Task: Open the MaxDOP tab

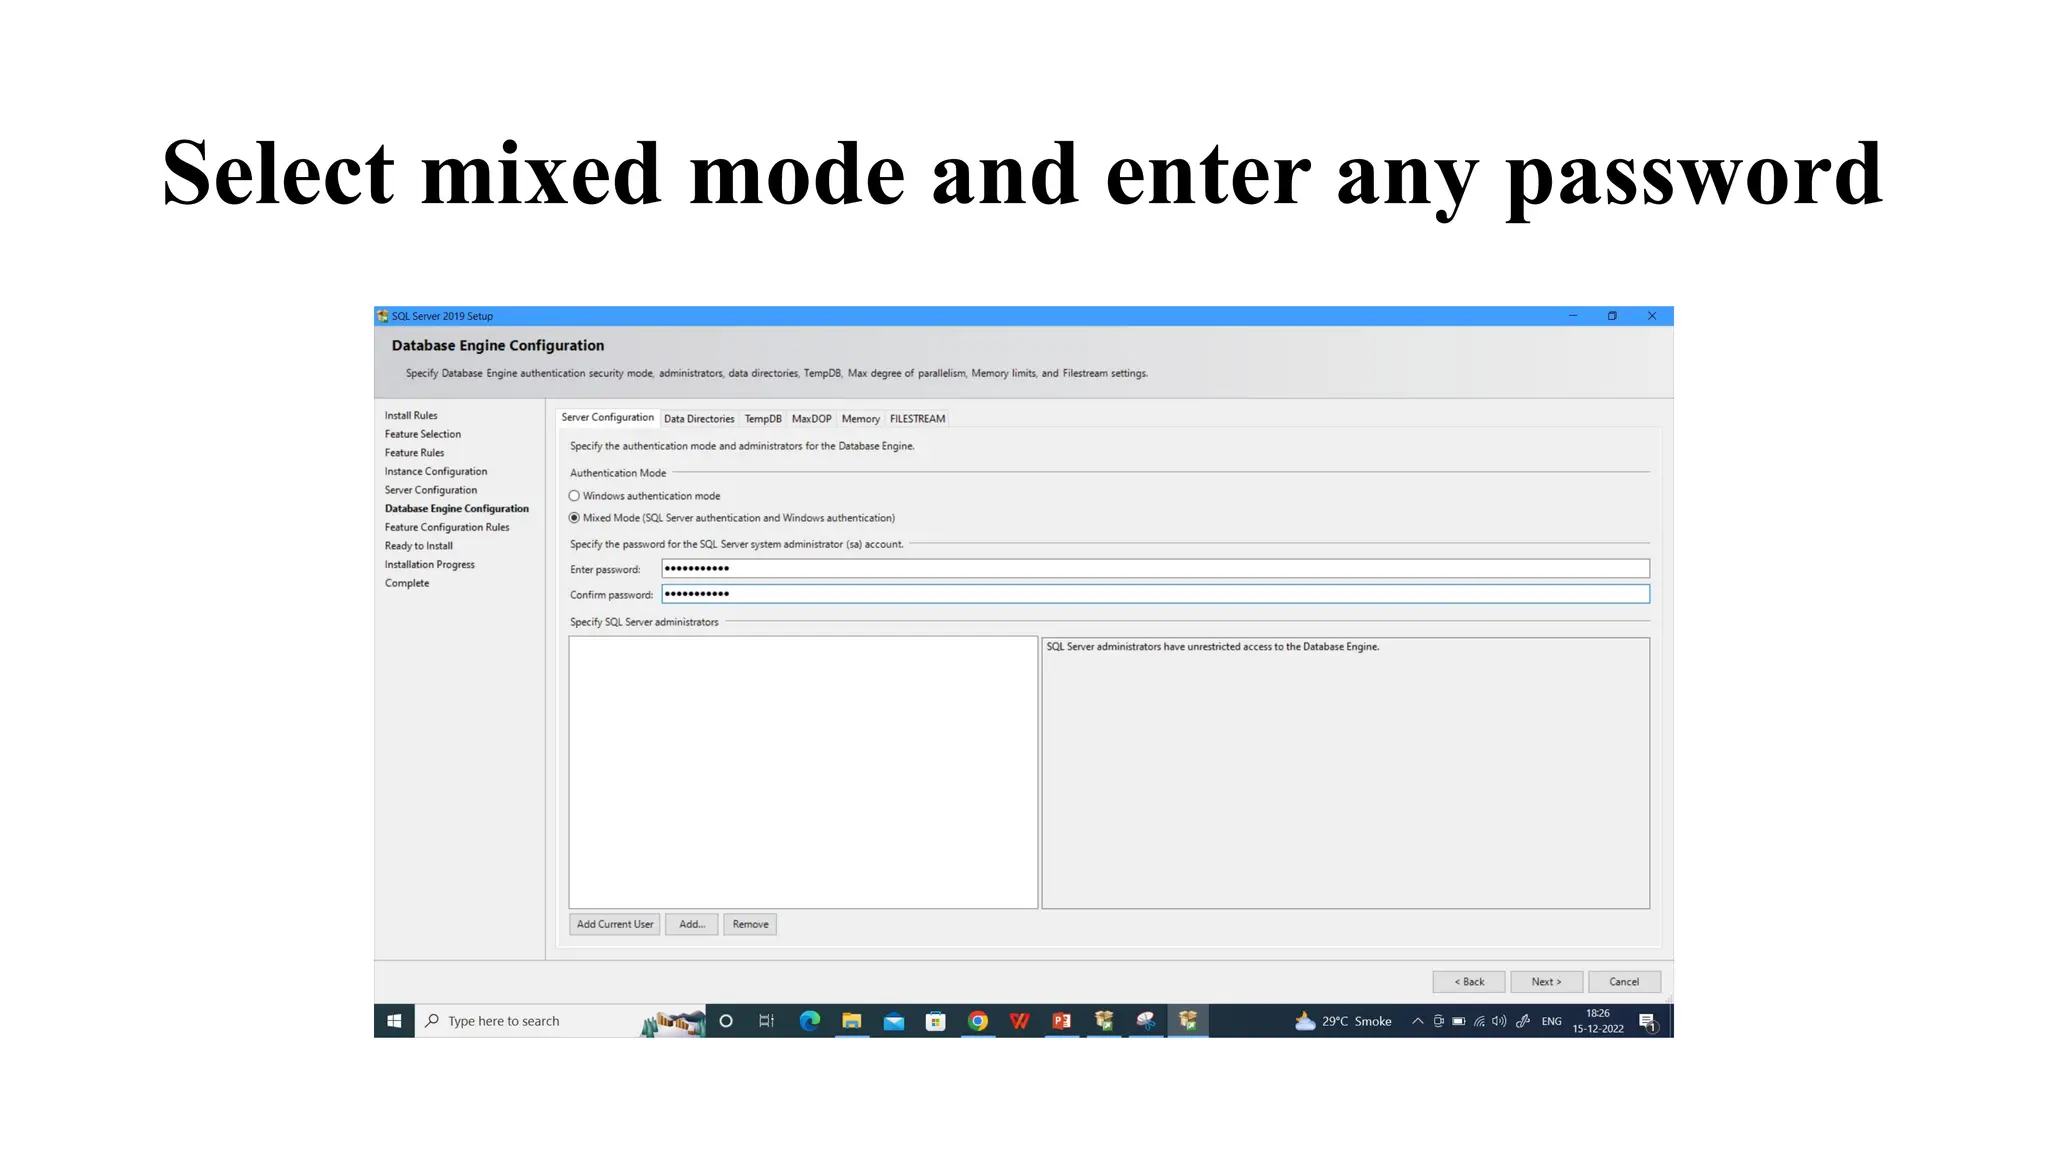Action: click(812, 419)
